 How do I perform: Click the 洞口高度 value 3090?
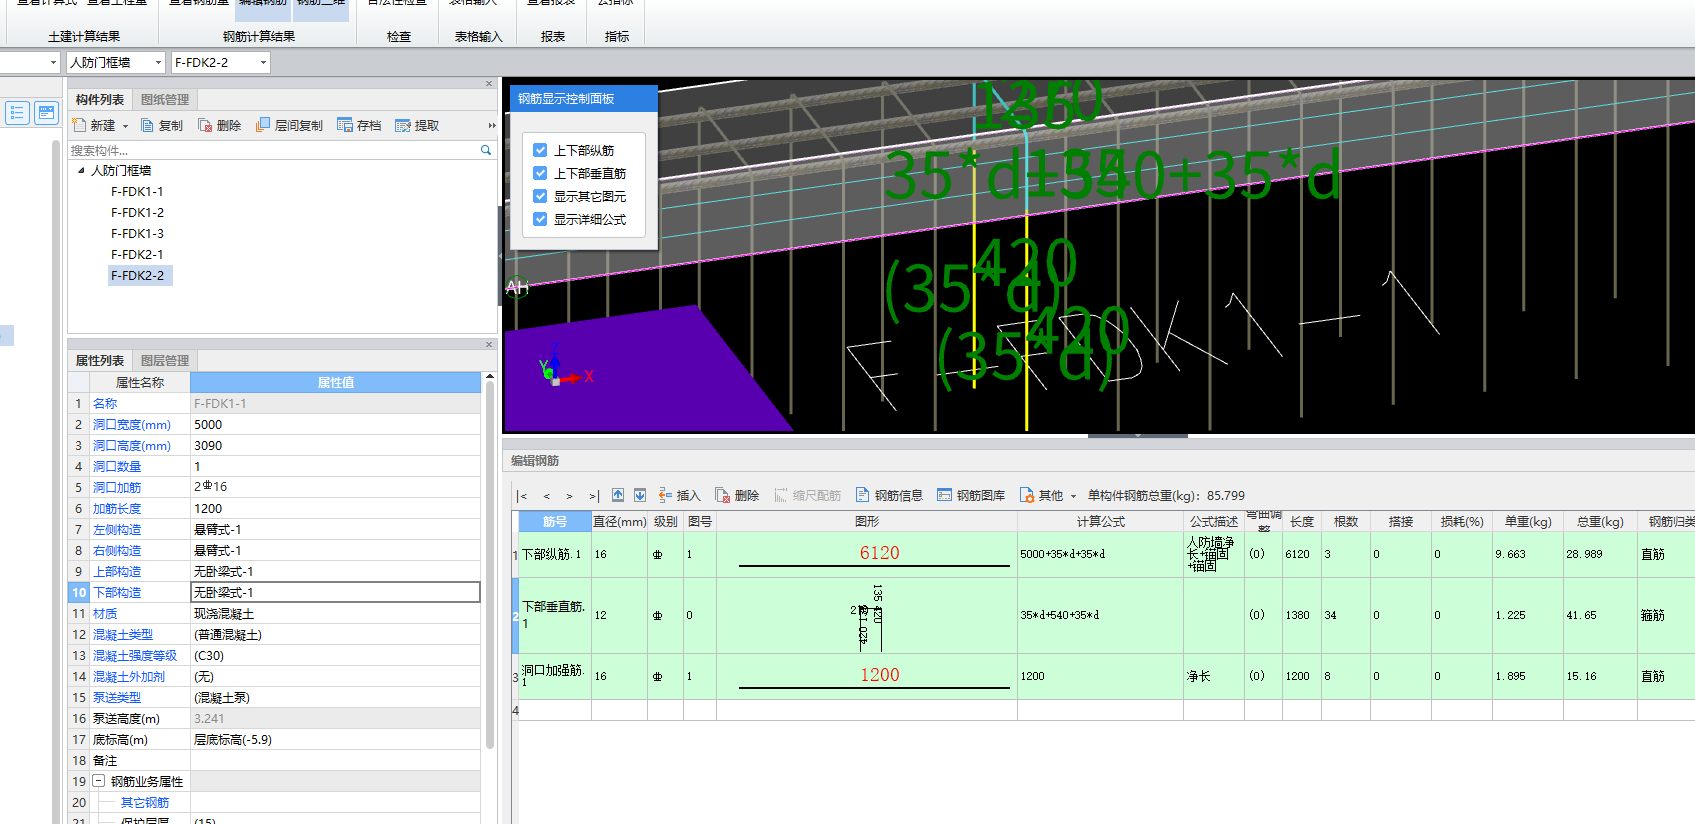[x=335, y=445]
